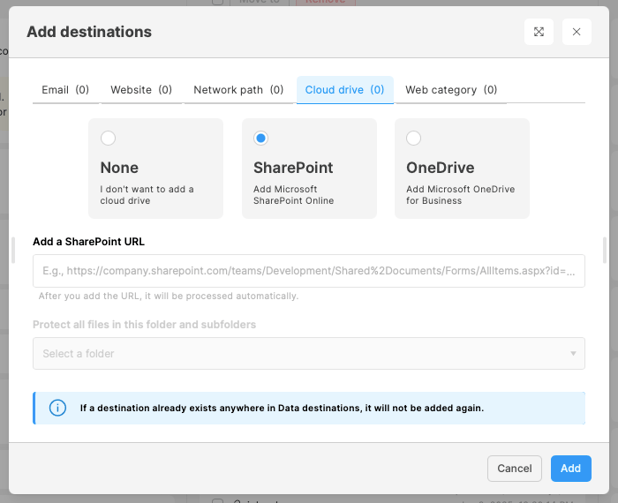Click the blue Add button

pyautogui.click(x=571, y=468)
